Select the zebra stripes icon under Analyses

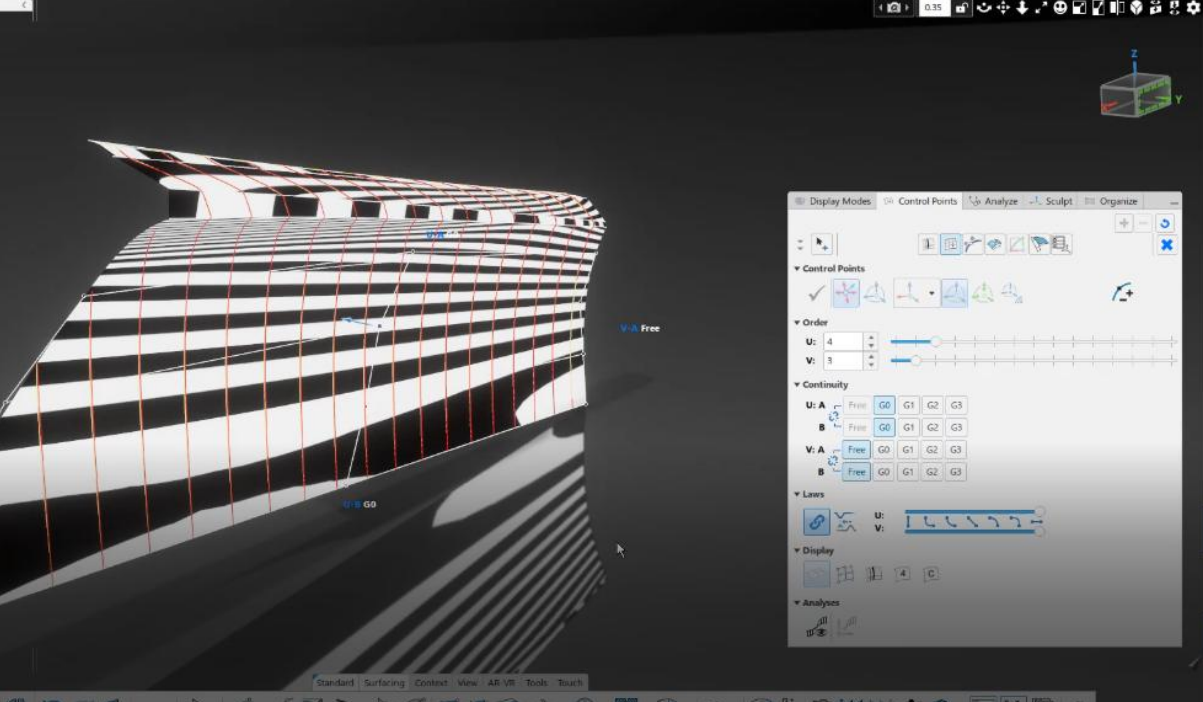coord(818,626)
